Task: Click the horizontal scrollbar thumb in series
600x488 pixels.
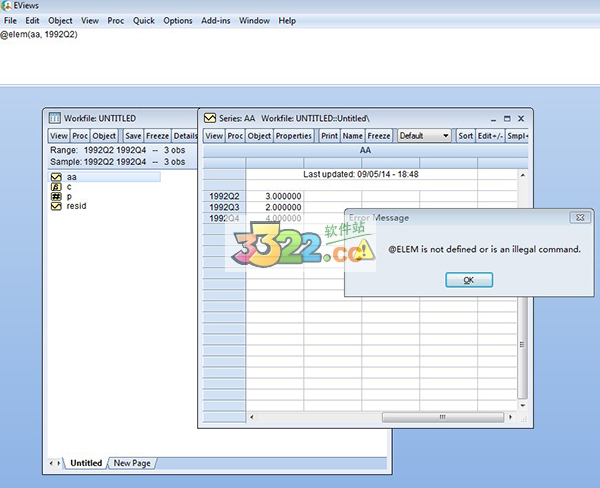Action: pos(443,417)
